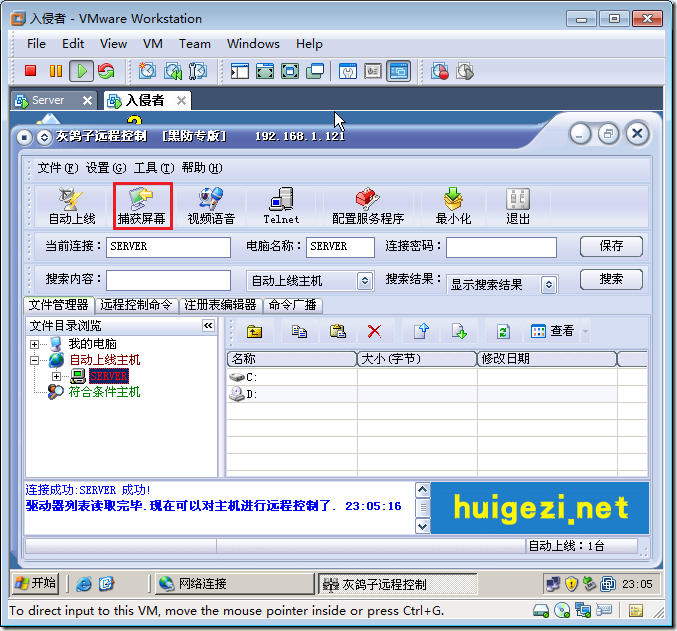Click the 最小化 minimize toolbar icon
677x631 pixels.
(453, 206)
